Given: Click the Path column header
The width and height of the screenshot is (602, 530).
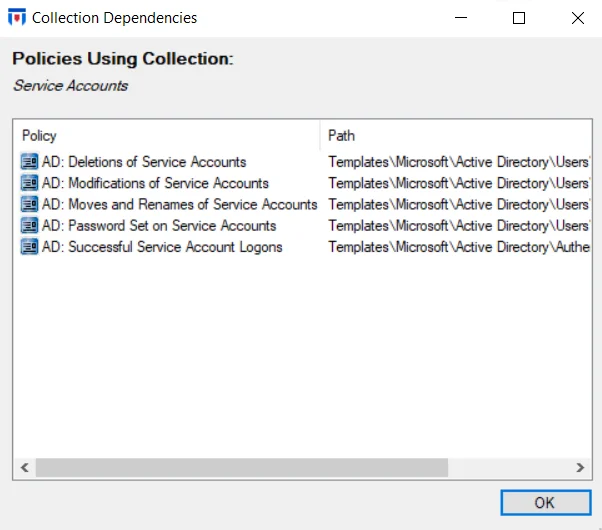Looking at the screenshot, I should click(x=456, y=136).
